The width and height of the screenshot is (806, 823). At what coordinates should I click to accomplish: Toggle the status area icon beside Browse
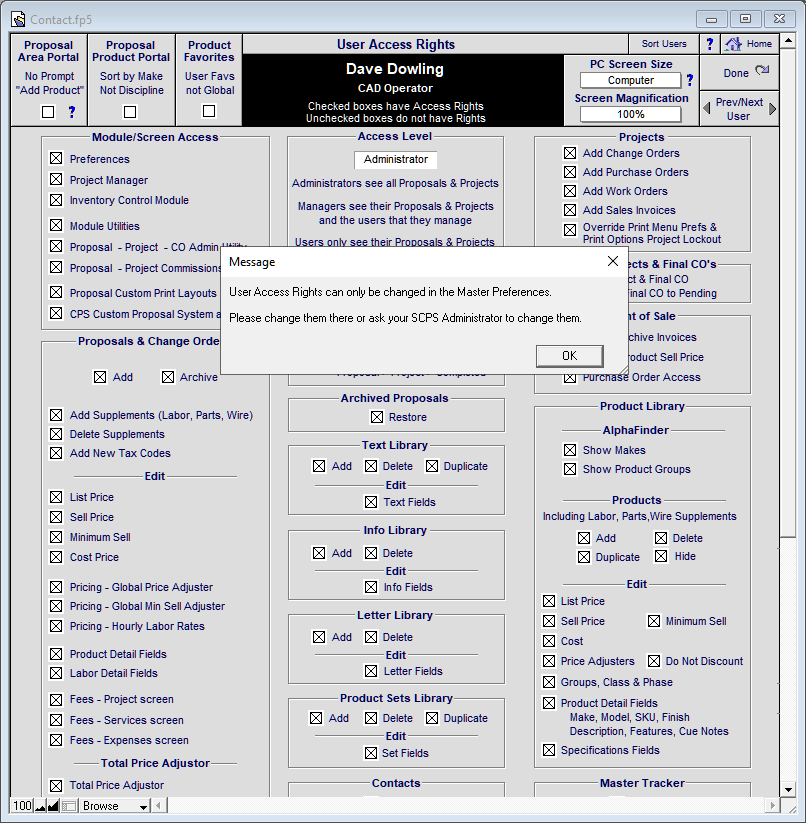(69, 806)
